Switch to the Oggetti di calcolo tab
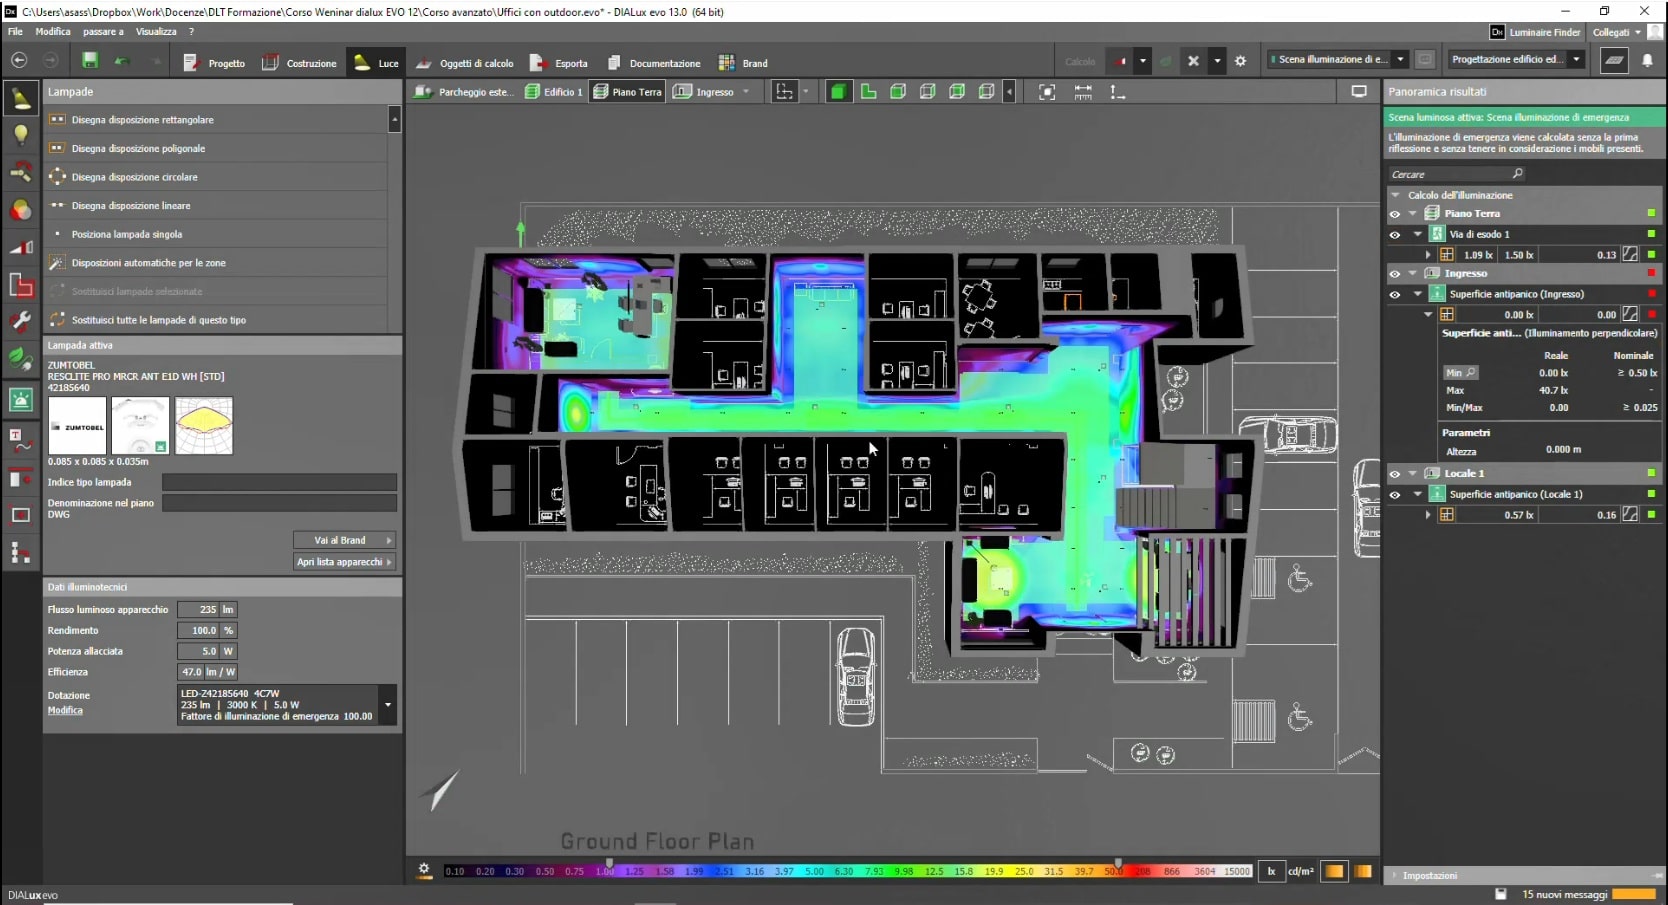The width and height of the screenshot is (1668, 905). coord(465,63)
